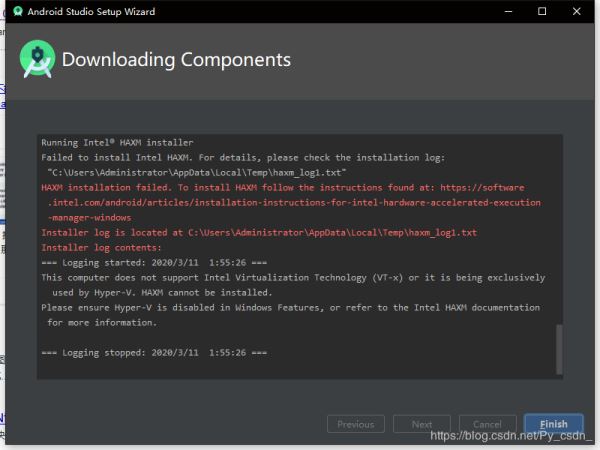This screenshot has height=450, width=600.
Task: Click the 'Failed to install Intel HAXM' line
Action: point(243,157)
